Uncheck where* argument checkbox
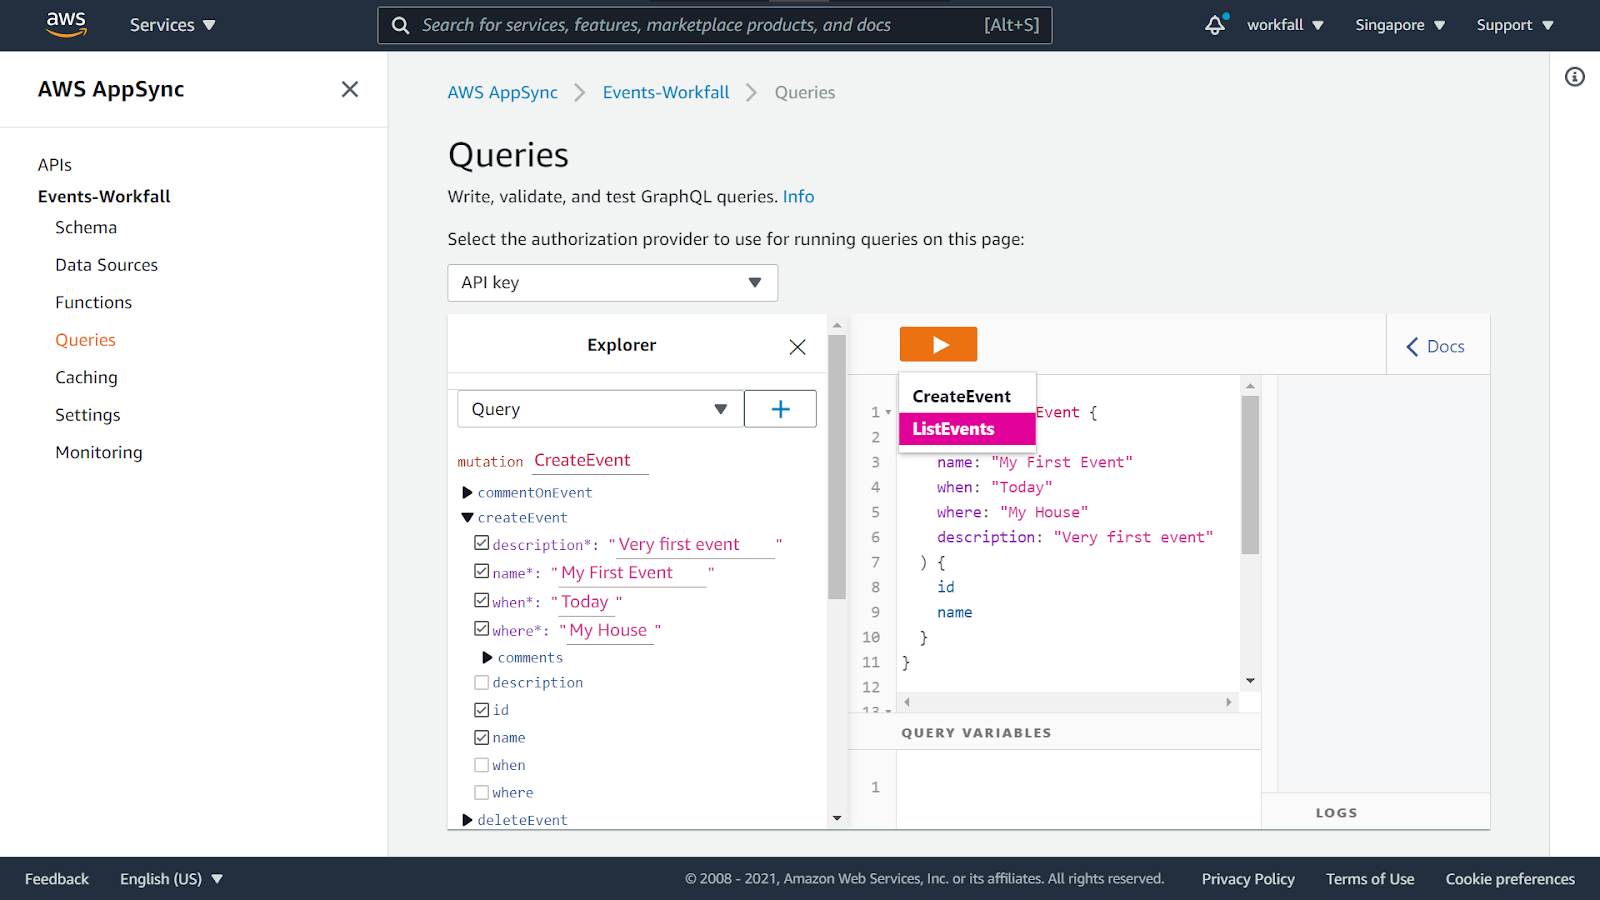This screenshot has height=900, width=1600. (482, 629)
